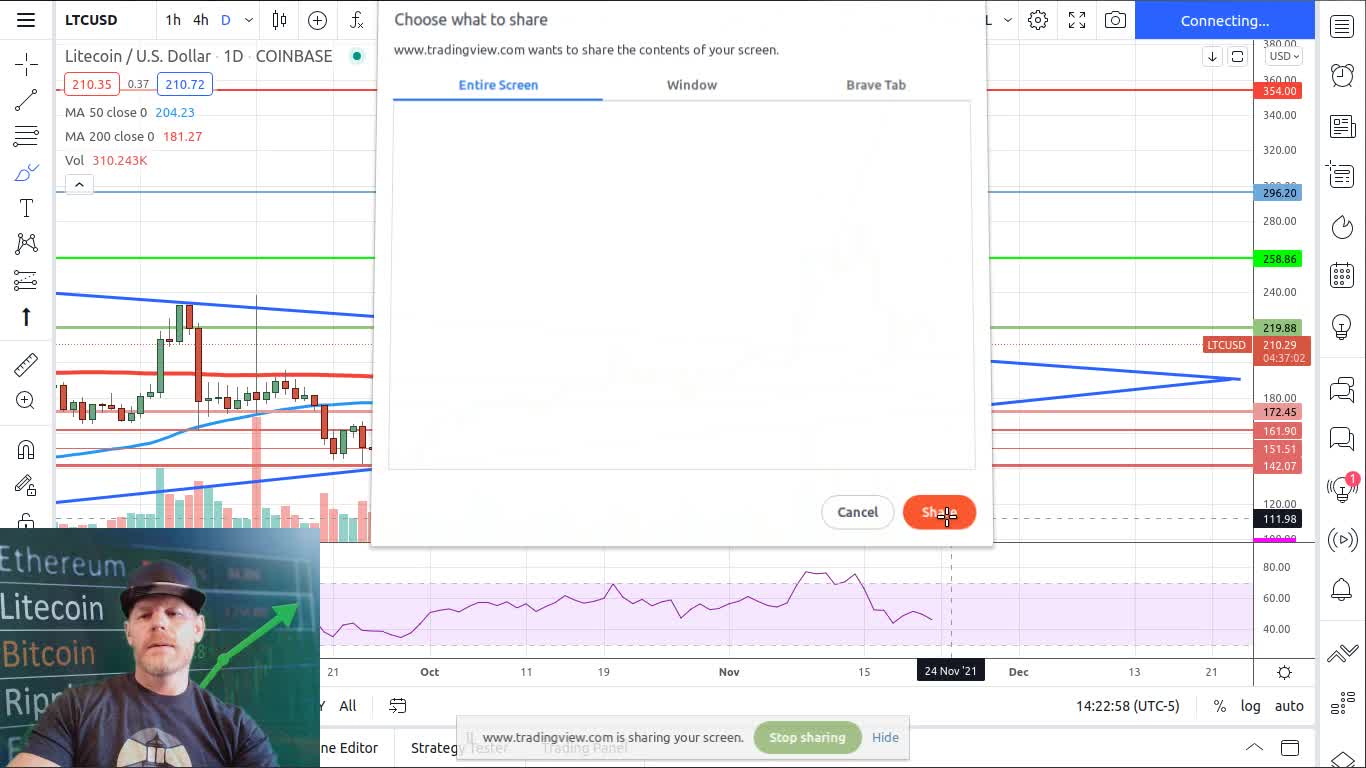Open chart settings gear in top toolbar
The height and width of the screenshot is (768, 1366).
(1038, 20)
